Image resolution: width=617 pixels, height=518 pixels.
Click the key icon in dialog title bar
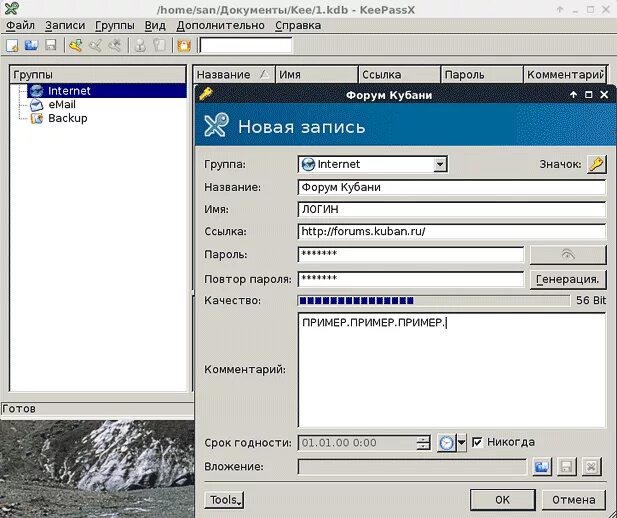206,94
